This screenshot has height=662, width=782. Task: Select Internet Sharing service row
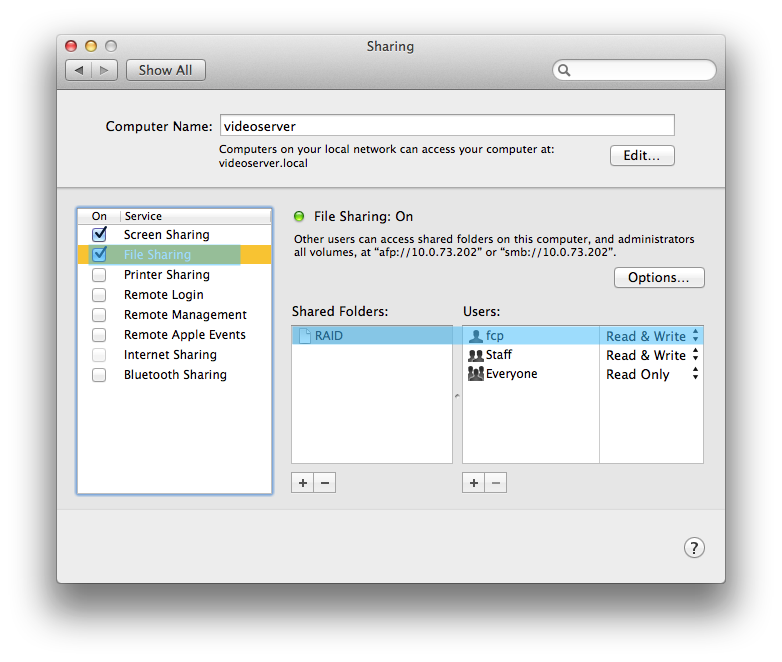coord(175,355)
